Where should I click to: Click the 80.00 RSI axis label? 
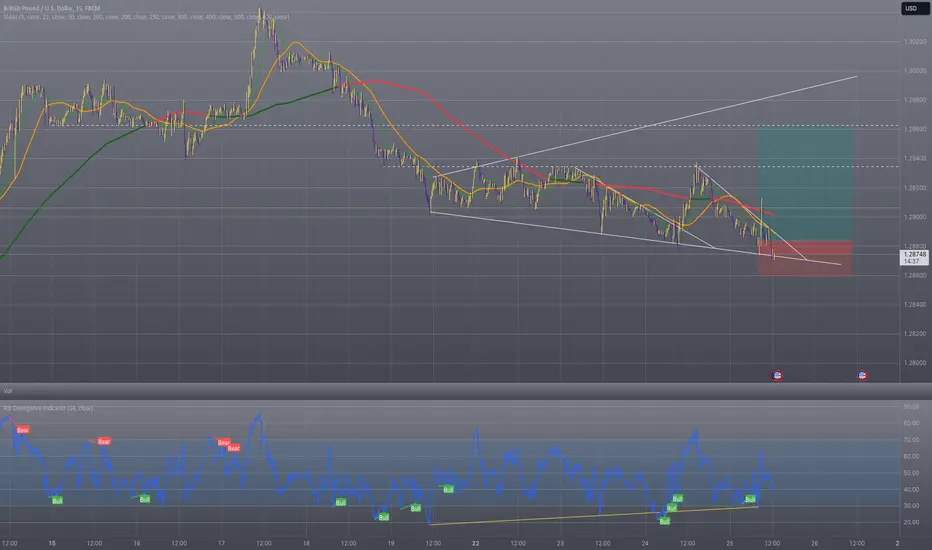[911, 423]
